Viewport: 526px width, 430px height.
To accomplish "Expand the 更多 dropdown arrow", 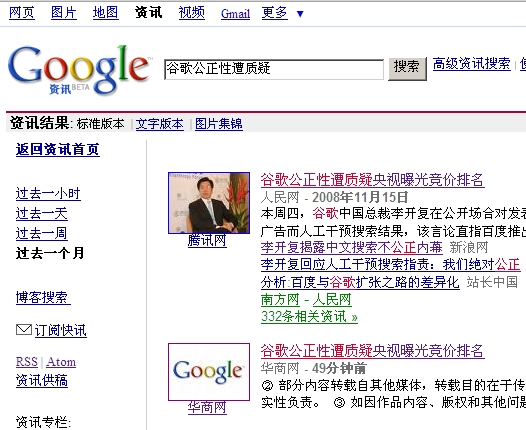I will [300, 14].
